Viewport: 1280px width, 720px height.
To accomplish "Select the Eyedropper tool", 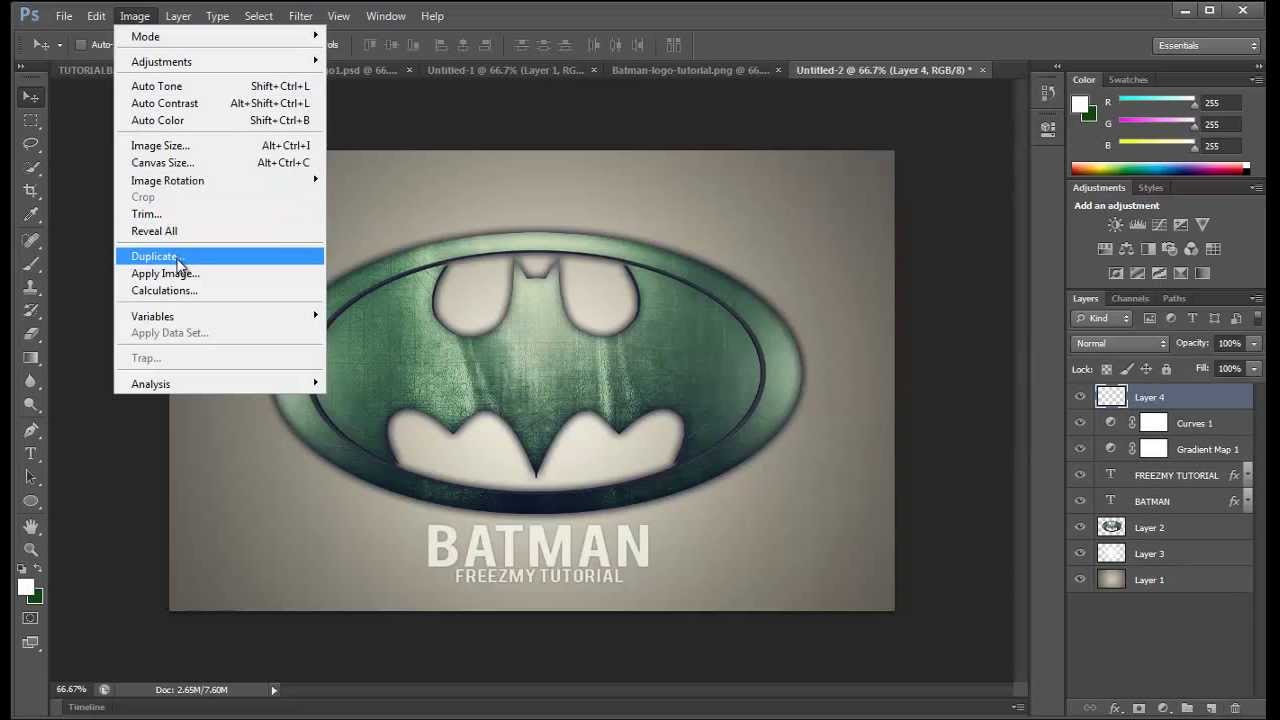I will tap(31, 214).
